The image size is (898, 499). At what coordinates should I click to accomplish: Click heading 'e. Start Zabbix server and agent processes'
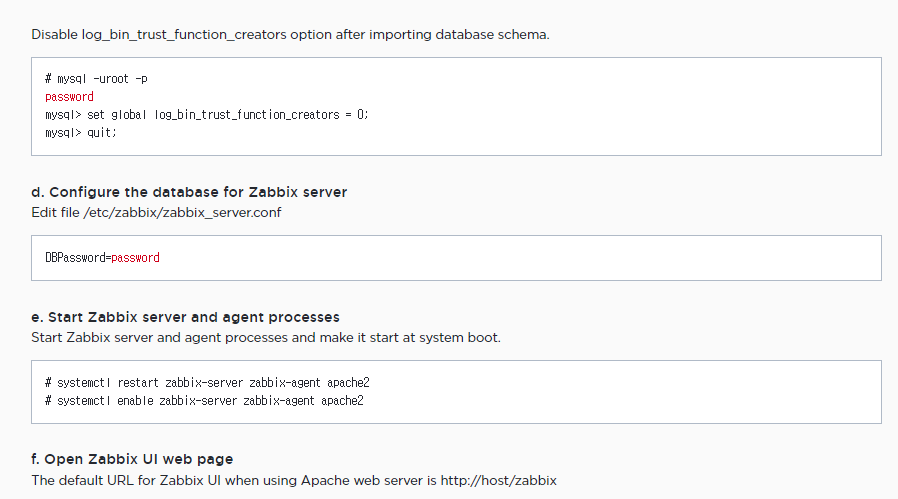(186, 317)
